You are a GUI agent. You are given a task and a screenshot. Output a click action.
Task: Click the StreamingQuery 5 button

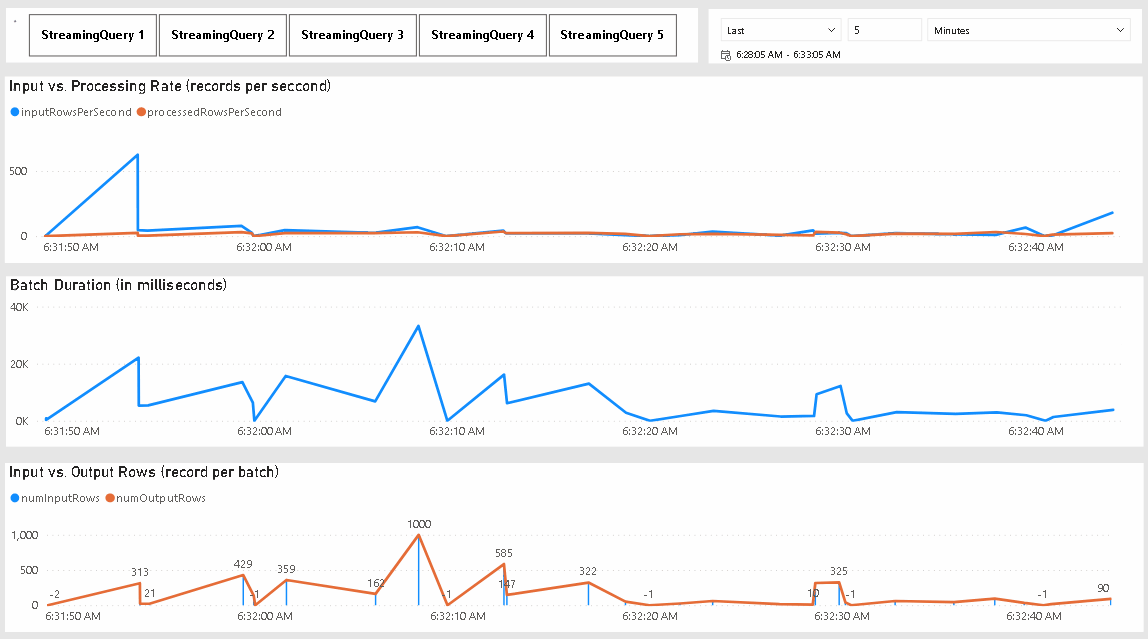pyautogui.click(x=612, y=34)
